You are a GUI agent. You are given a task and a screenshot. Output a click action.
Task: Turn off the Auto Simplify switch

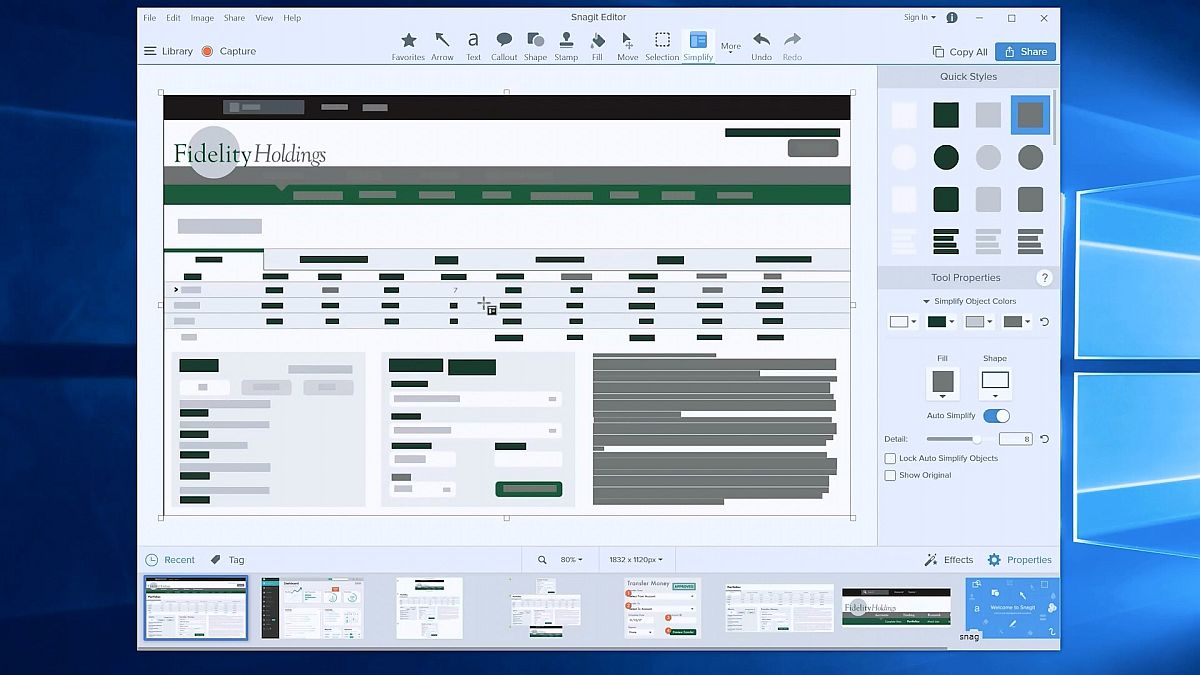click(996, 416)
